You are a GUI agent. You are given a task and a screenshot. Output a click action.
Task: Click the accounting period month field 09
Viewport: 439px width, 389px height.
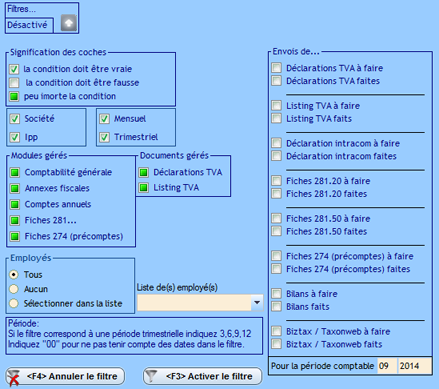387,366
